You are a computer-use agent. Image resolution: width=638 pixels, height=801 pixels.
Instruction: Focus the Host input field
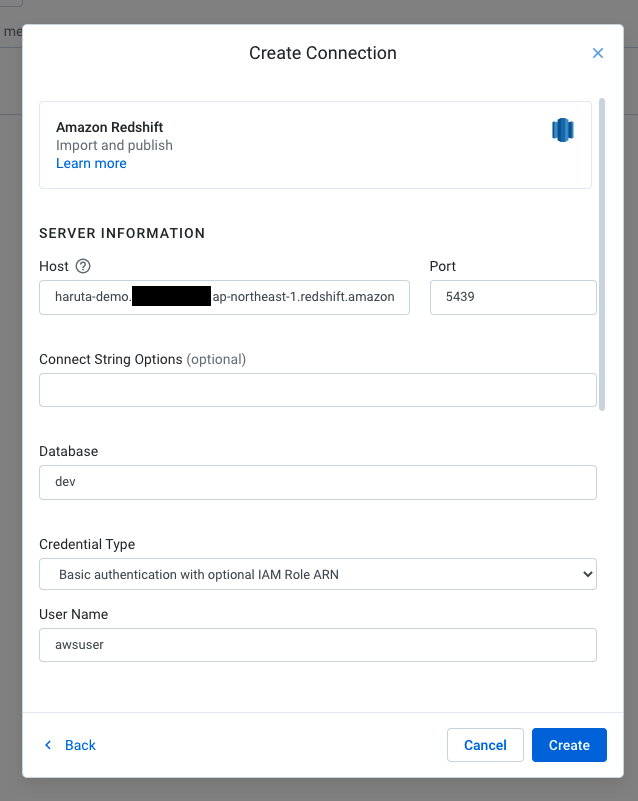(x=224, y=297)
